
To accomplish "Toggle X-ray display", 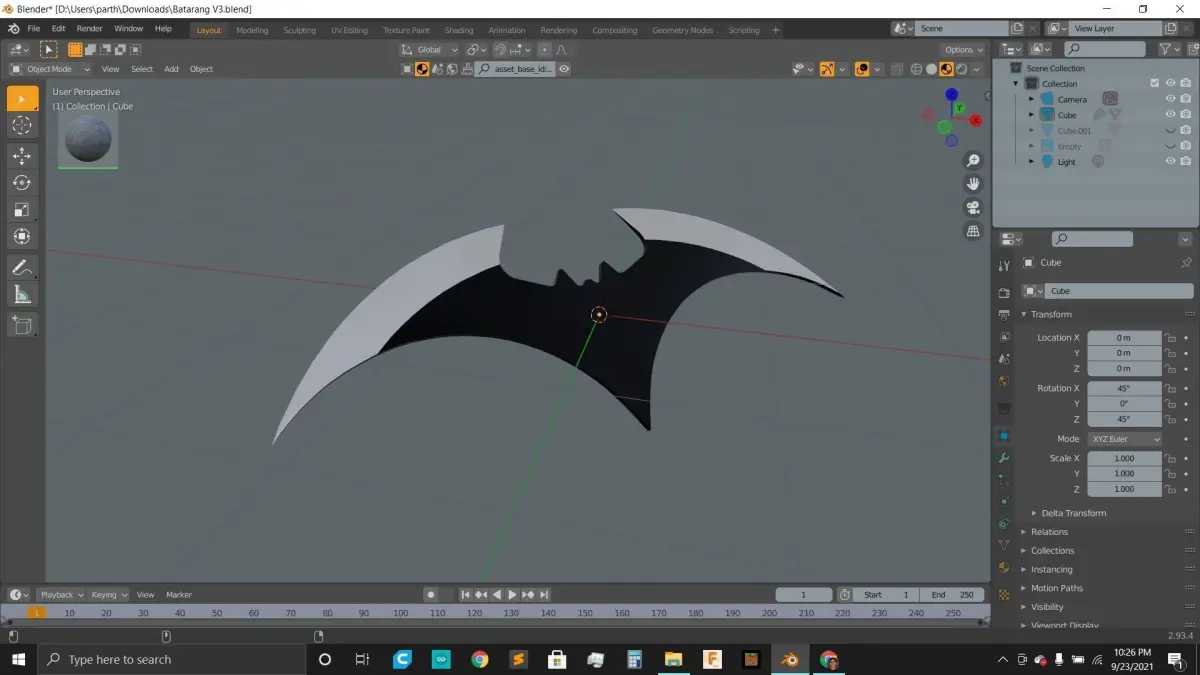I will point(896,69).
